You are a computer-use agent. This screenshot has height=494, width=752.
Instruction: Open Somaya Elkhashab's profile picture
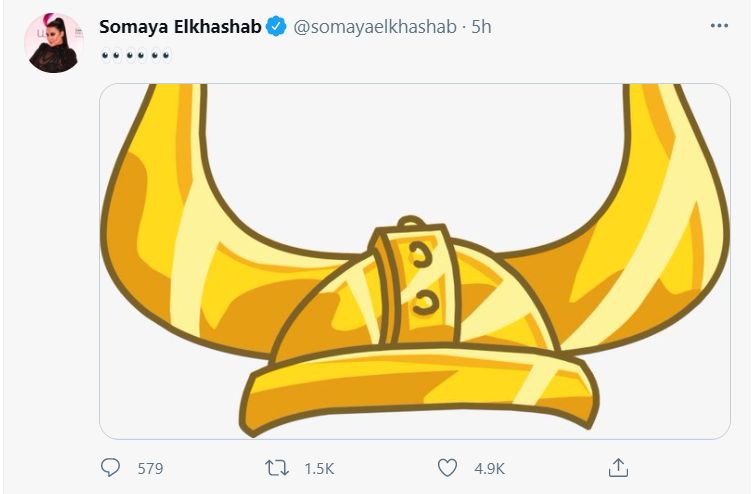pyautogui.click(x=52, y=43)
